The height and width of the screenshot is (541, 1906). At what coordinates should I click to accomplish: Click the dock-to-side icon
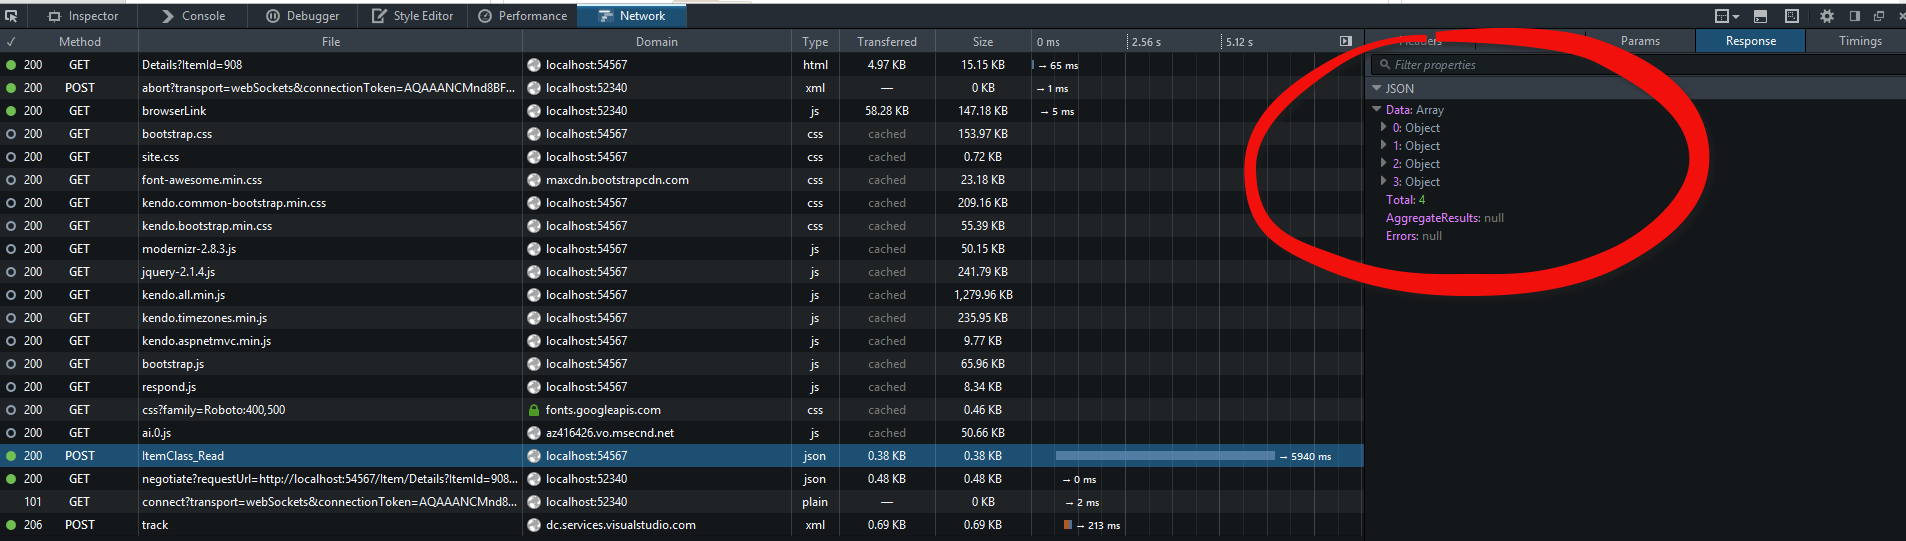1854,16
